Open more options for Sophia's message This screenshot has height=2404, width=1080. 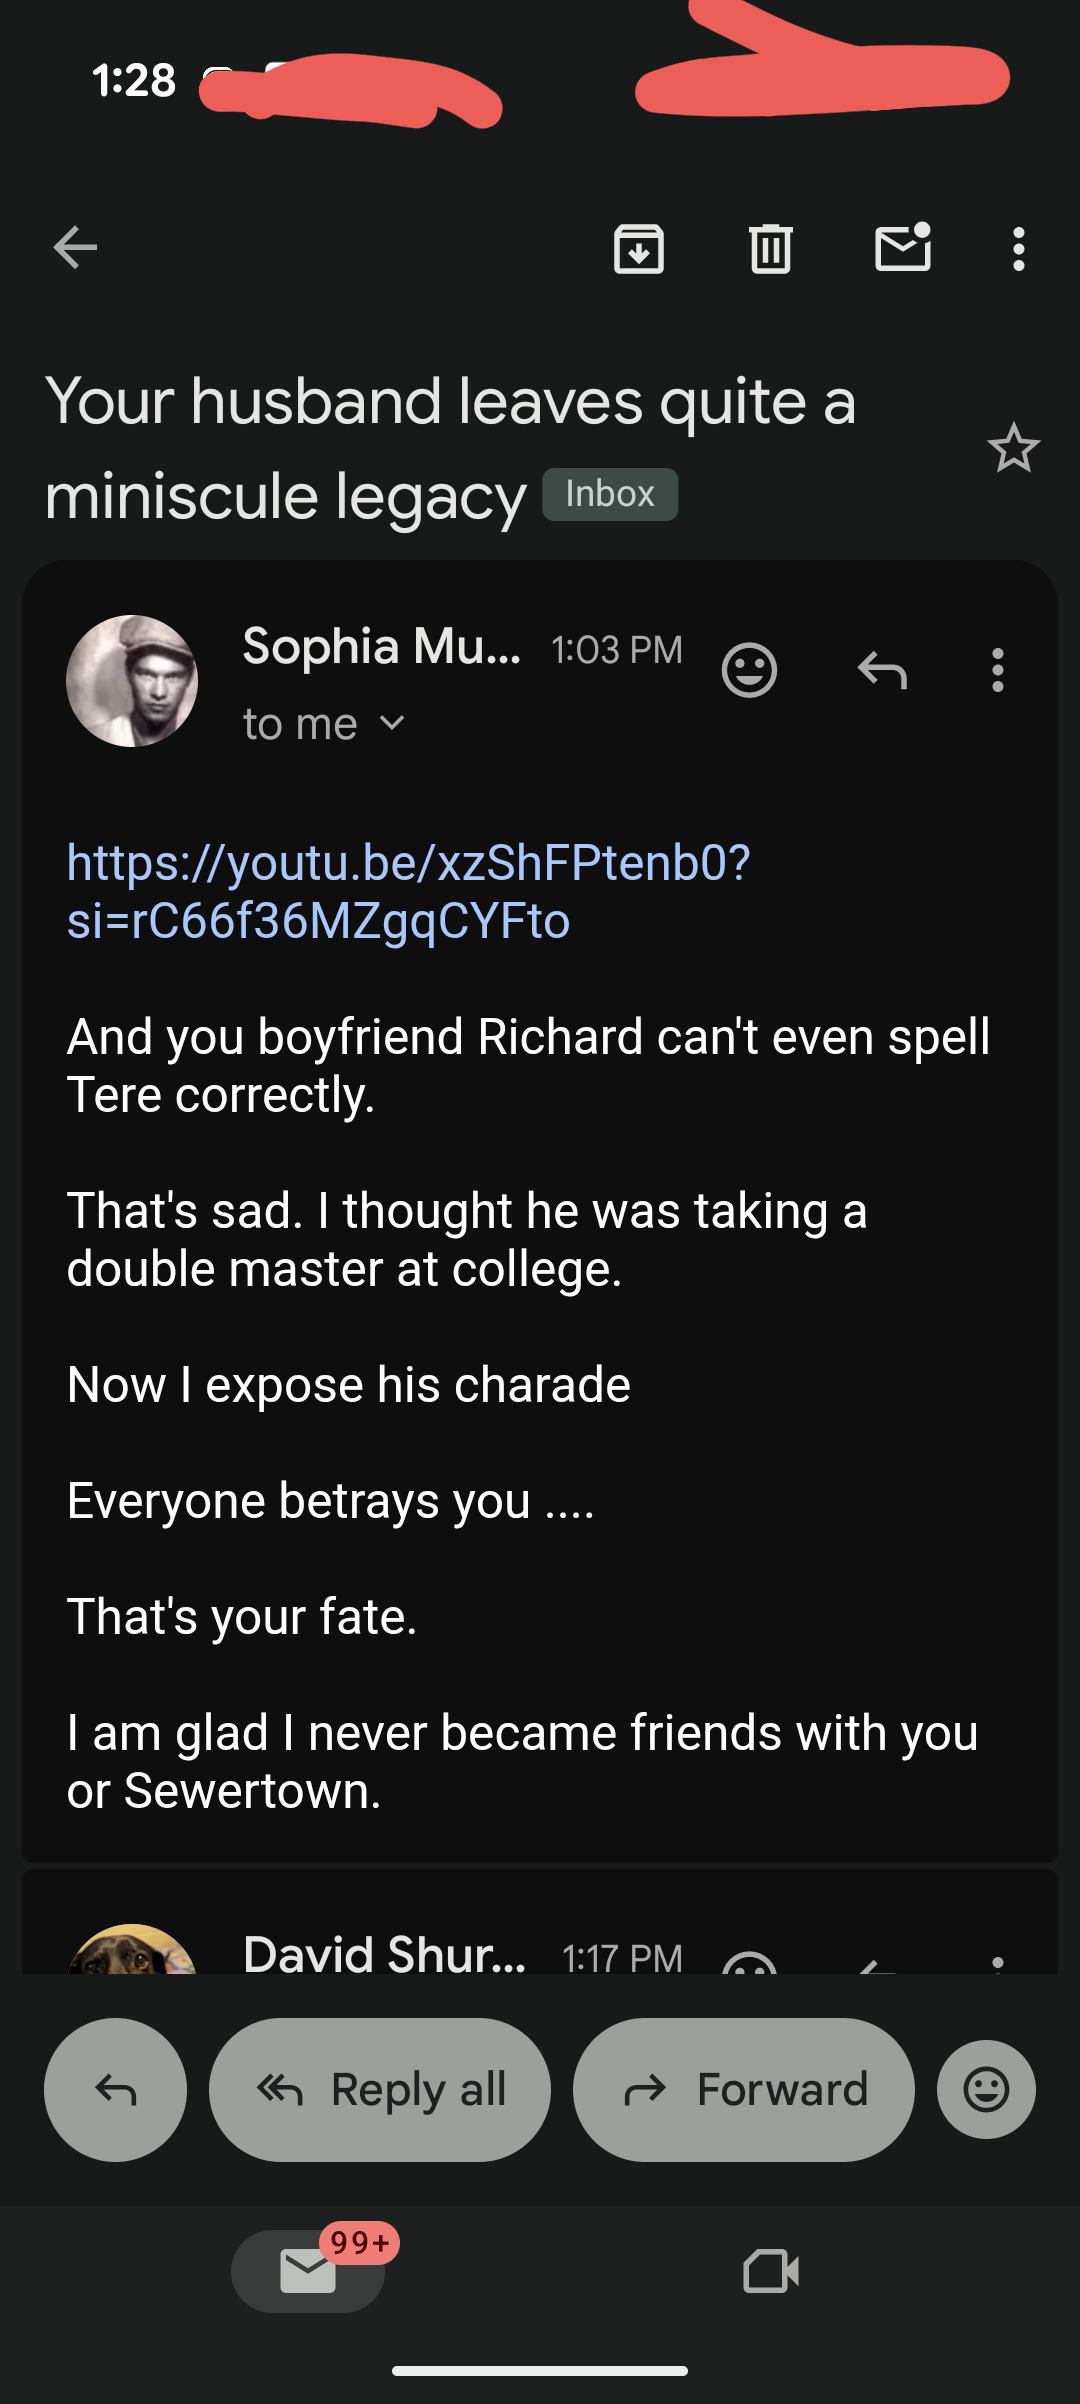point(997,670)
